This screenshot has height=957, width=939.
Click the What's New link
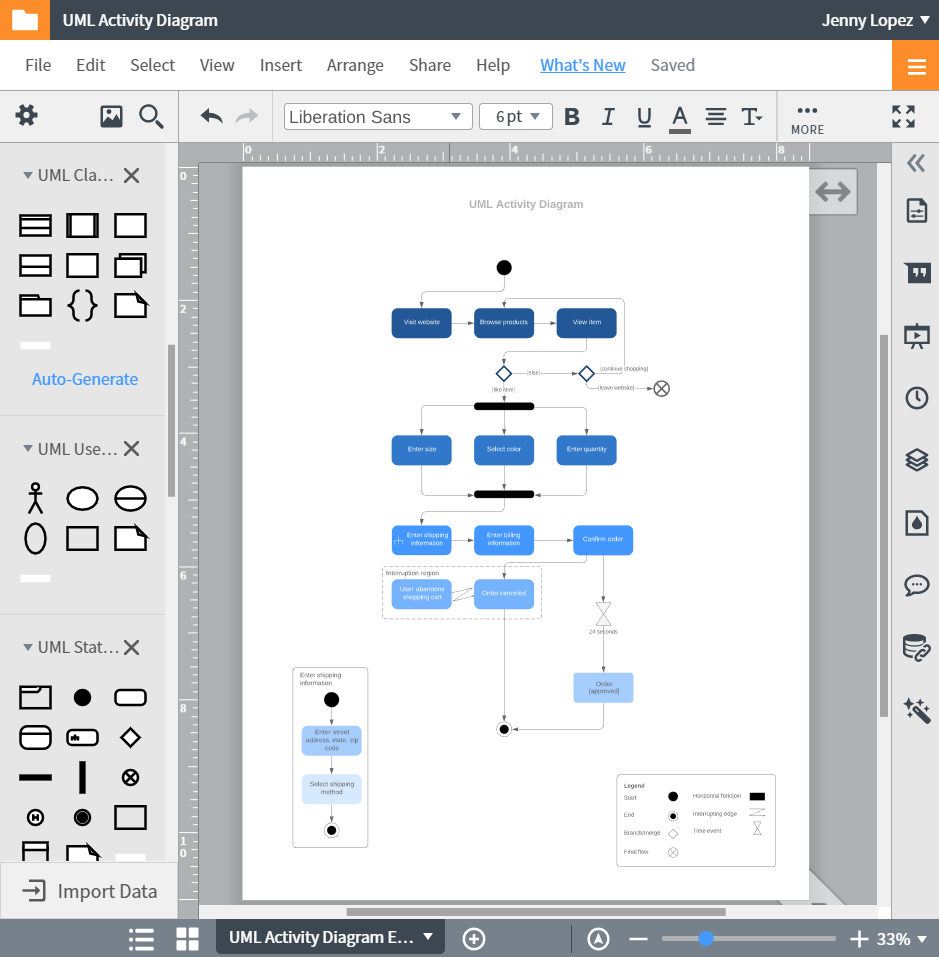pyautogui.click(x=583, y=65)
